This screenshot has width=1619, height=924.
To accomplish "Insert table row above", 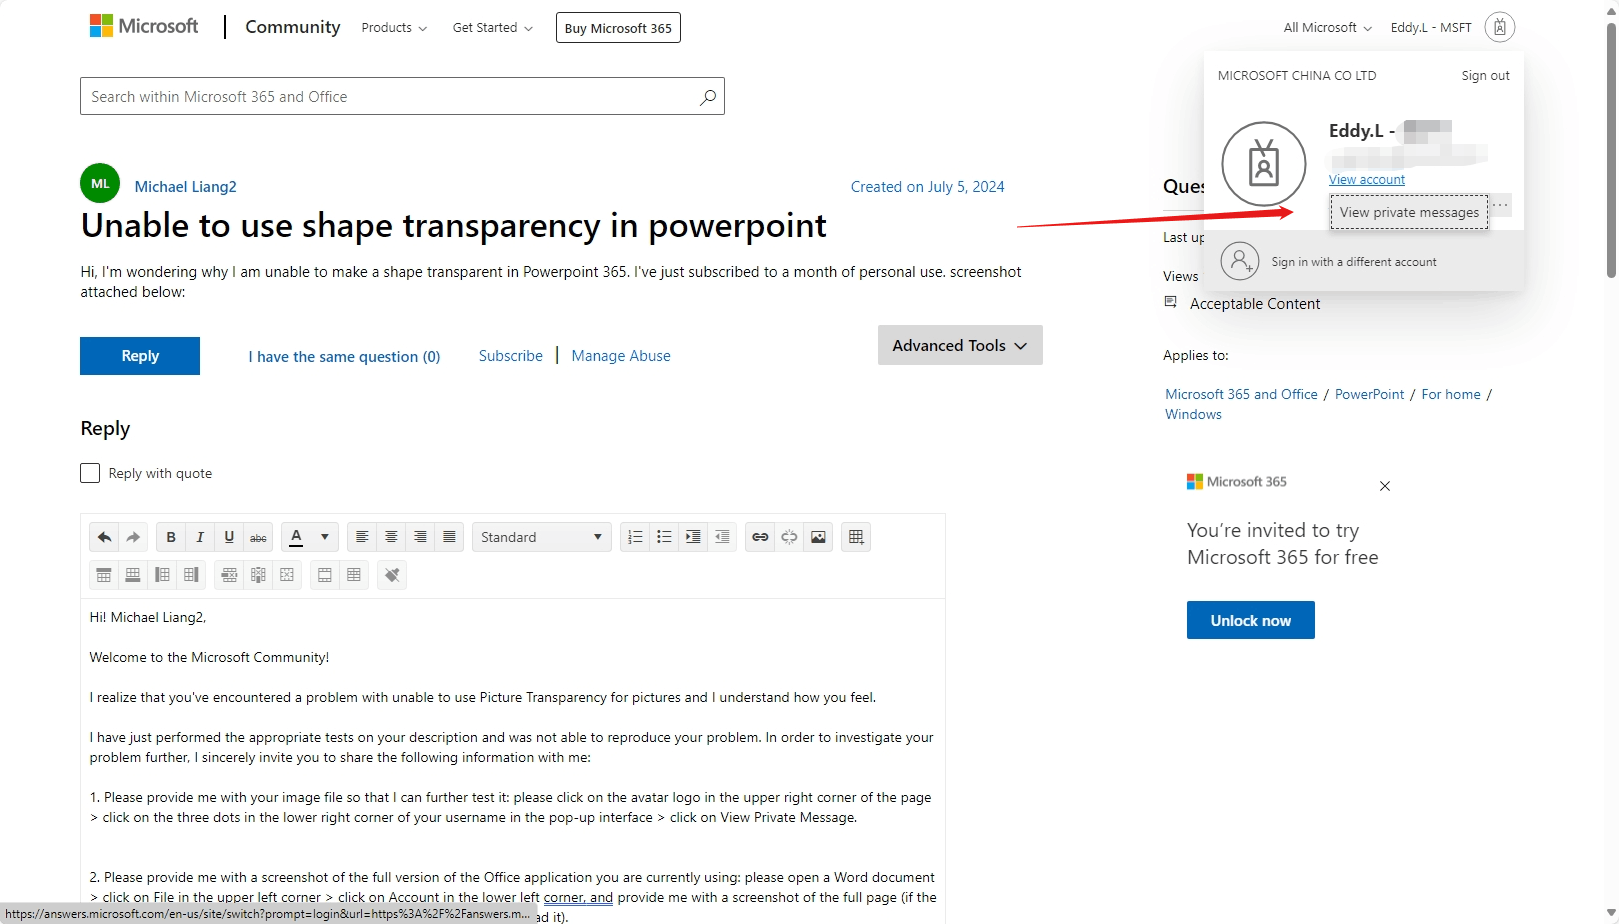I will pyautogui.click(x=104, y=575).
